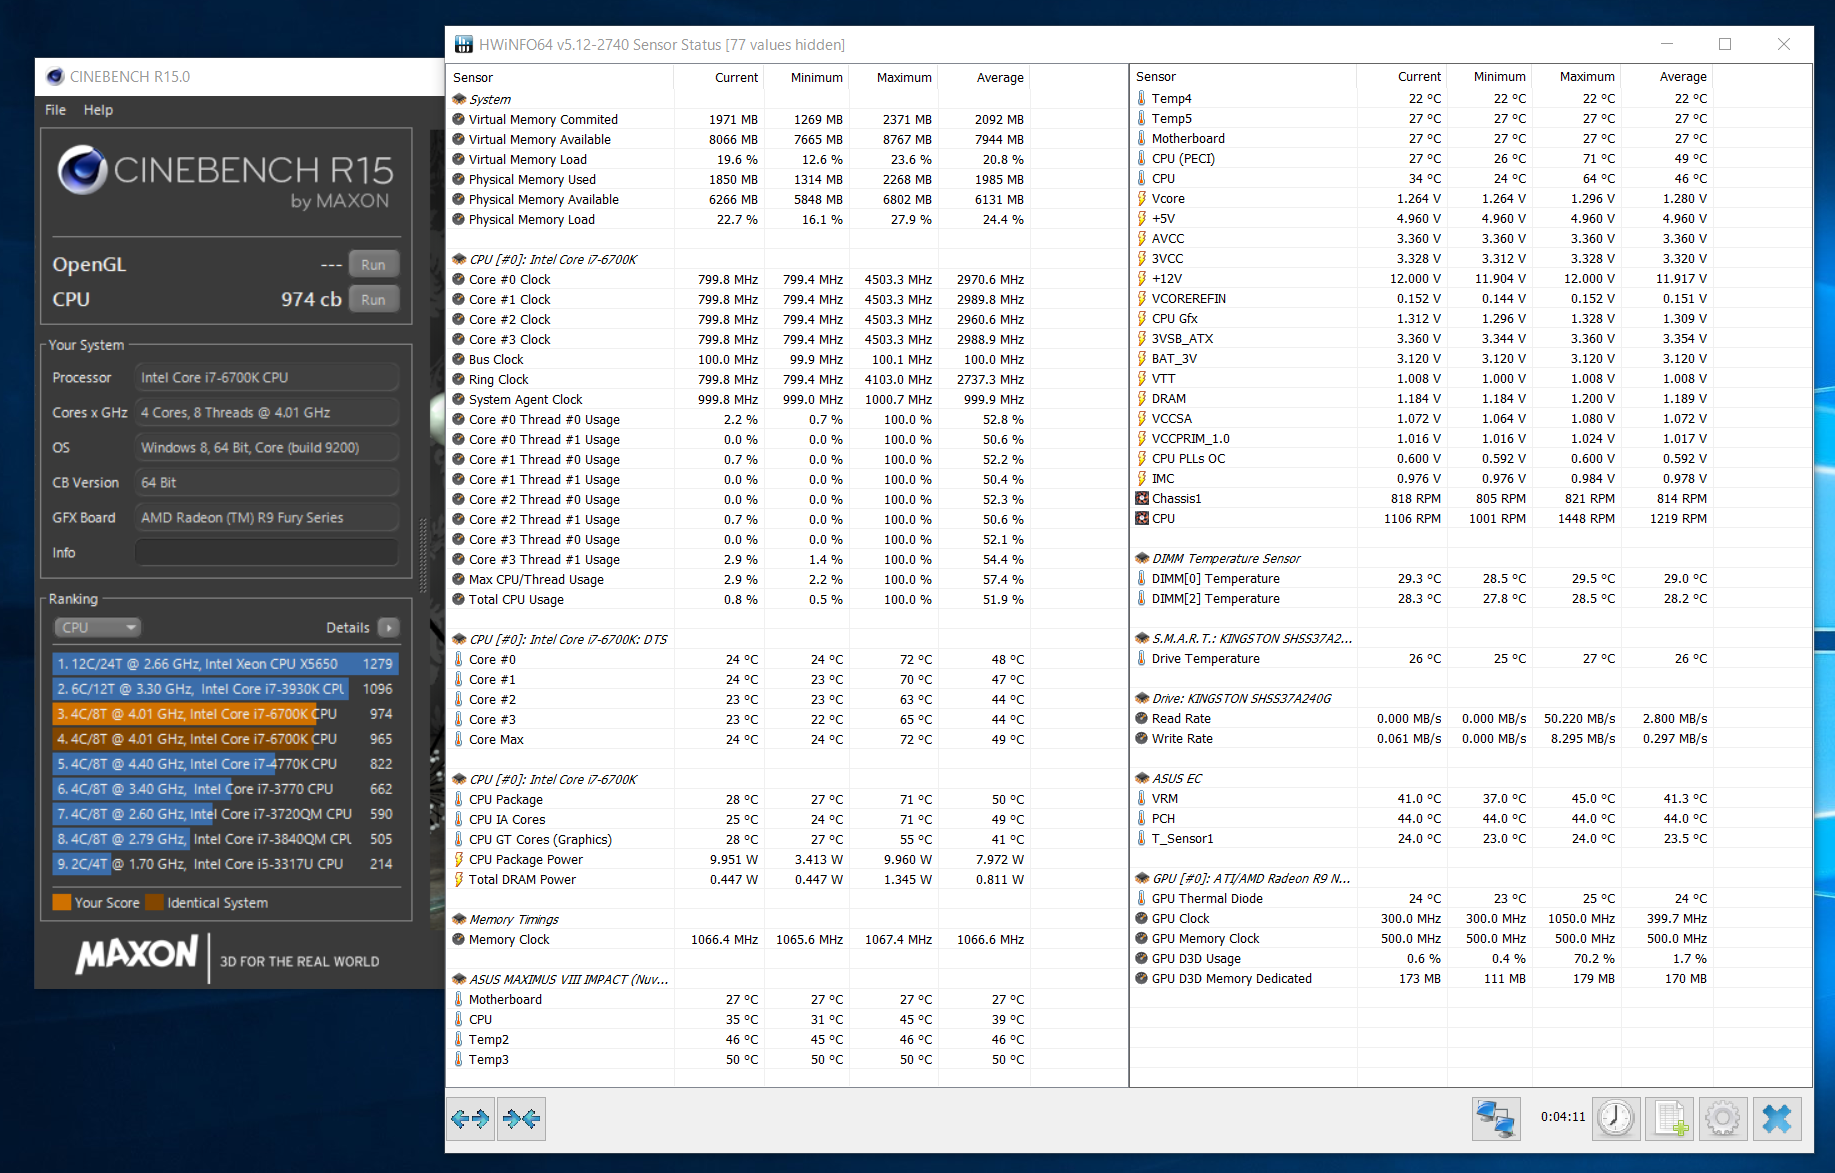1835x1173 pixels.
Task: Open the network remote monitoring icon
Action: point(1496,1118)
